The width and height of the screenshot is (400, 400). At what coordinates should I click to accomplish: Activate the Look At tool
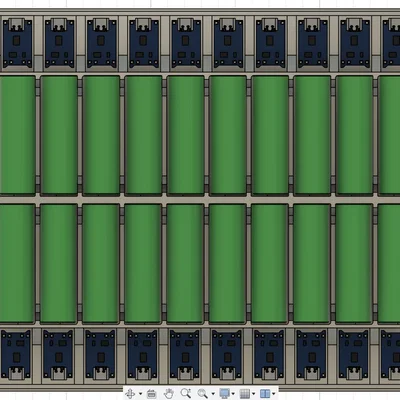(x=151, y=394)
